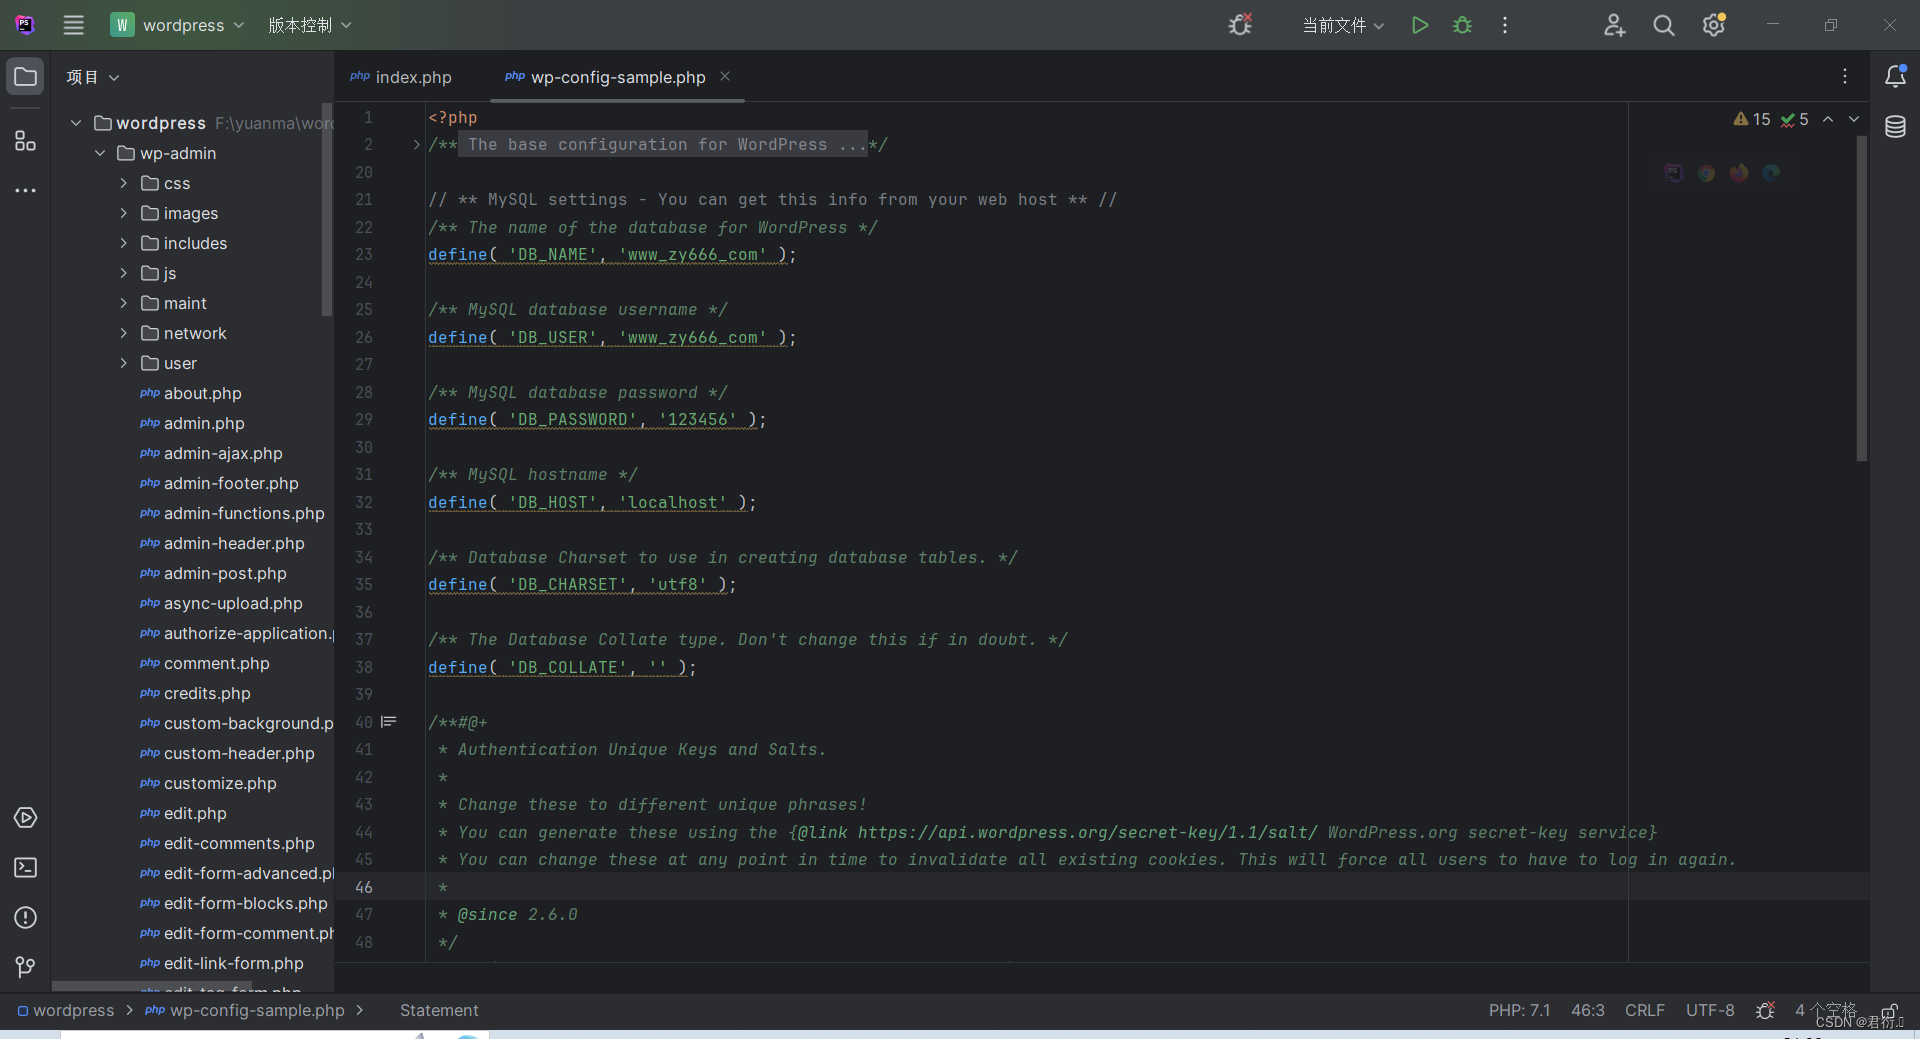Expand the includes folder
Image resolution: width=1920 pixels, height=1039 pixels.
click(x=123, y=243)
